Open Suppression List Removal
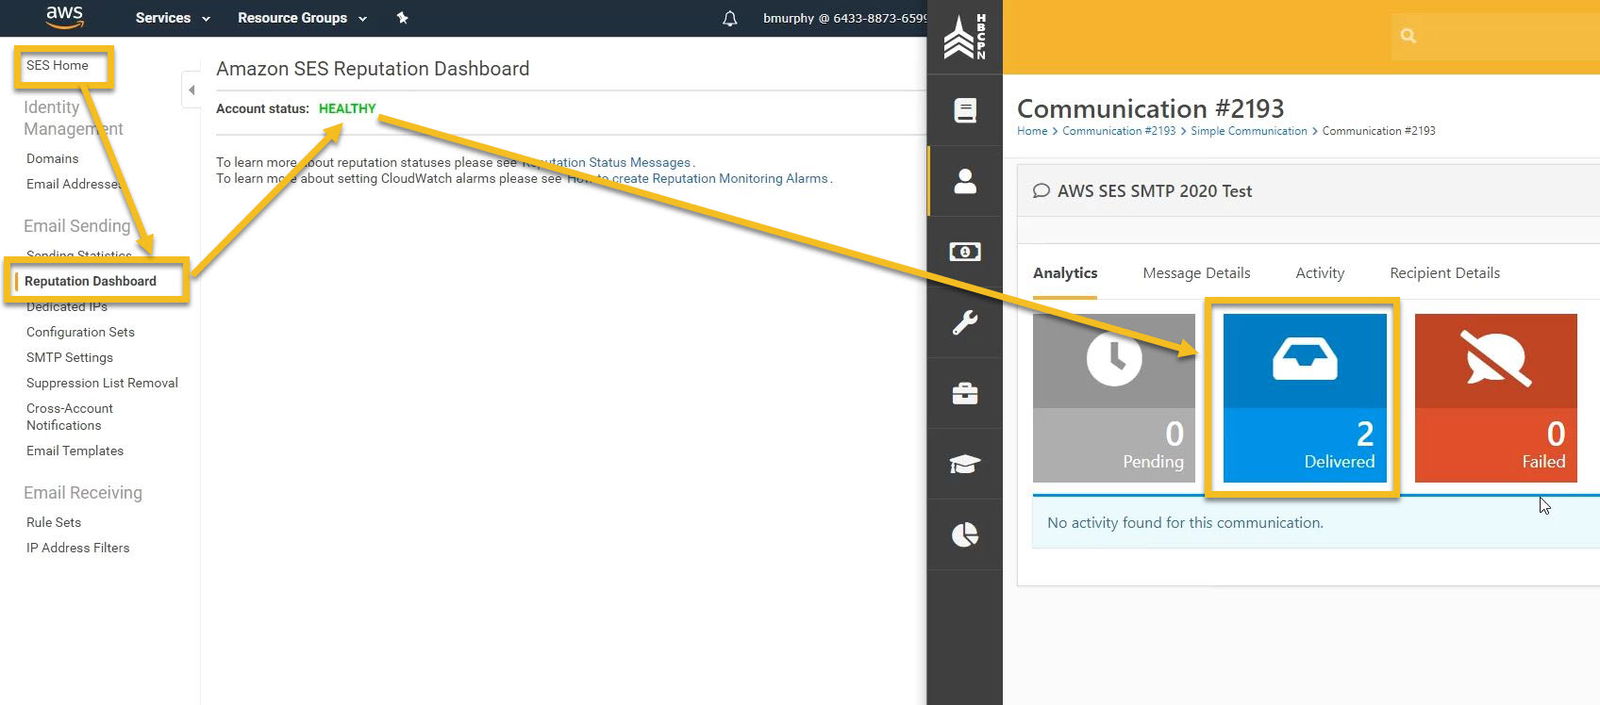1600x705 pixels. click(102, 383)
